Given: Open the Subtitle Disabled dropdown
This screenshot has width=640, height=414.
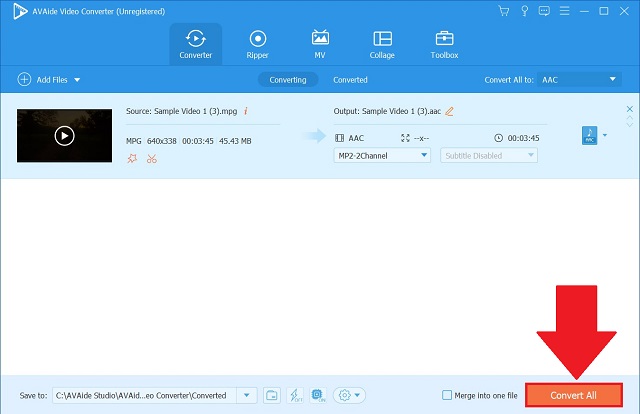Looking at the screenshot, I should click(x=489, y=156).
